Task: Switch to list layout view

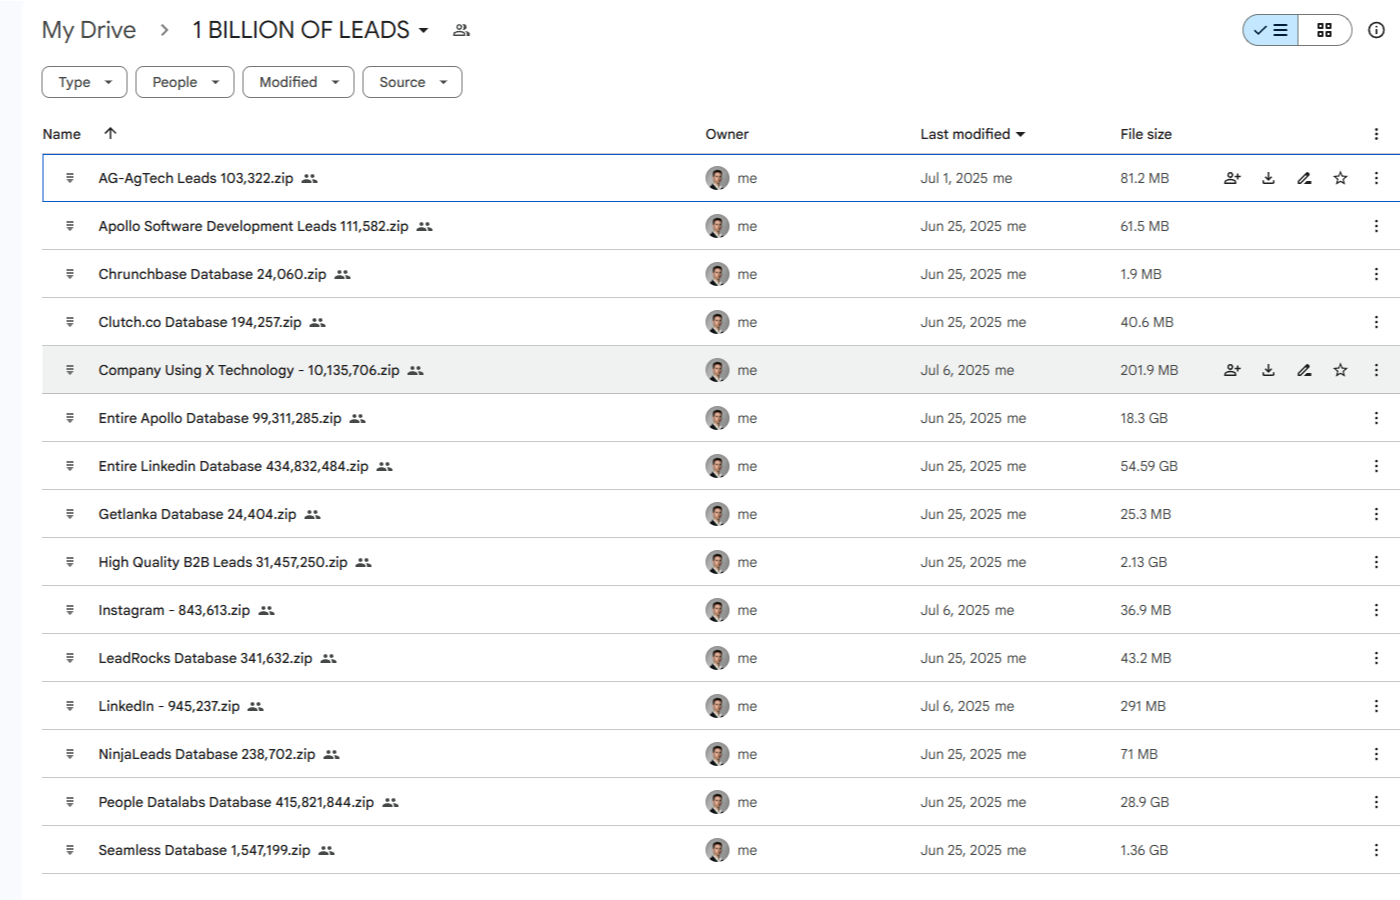Action: point(1270,30)
